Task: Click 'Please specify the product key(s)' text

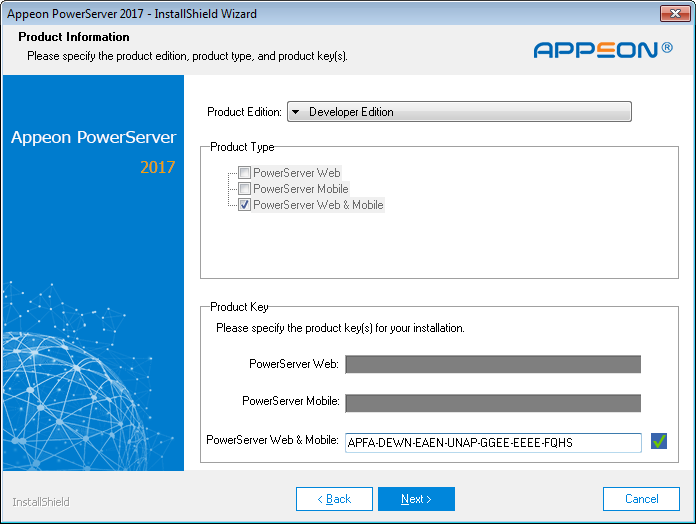Action: (340, 328)
